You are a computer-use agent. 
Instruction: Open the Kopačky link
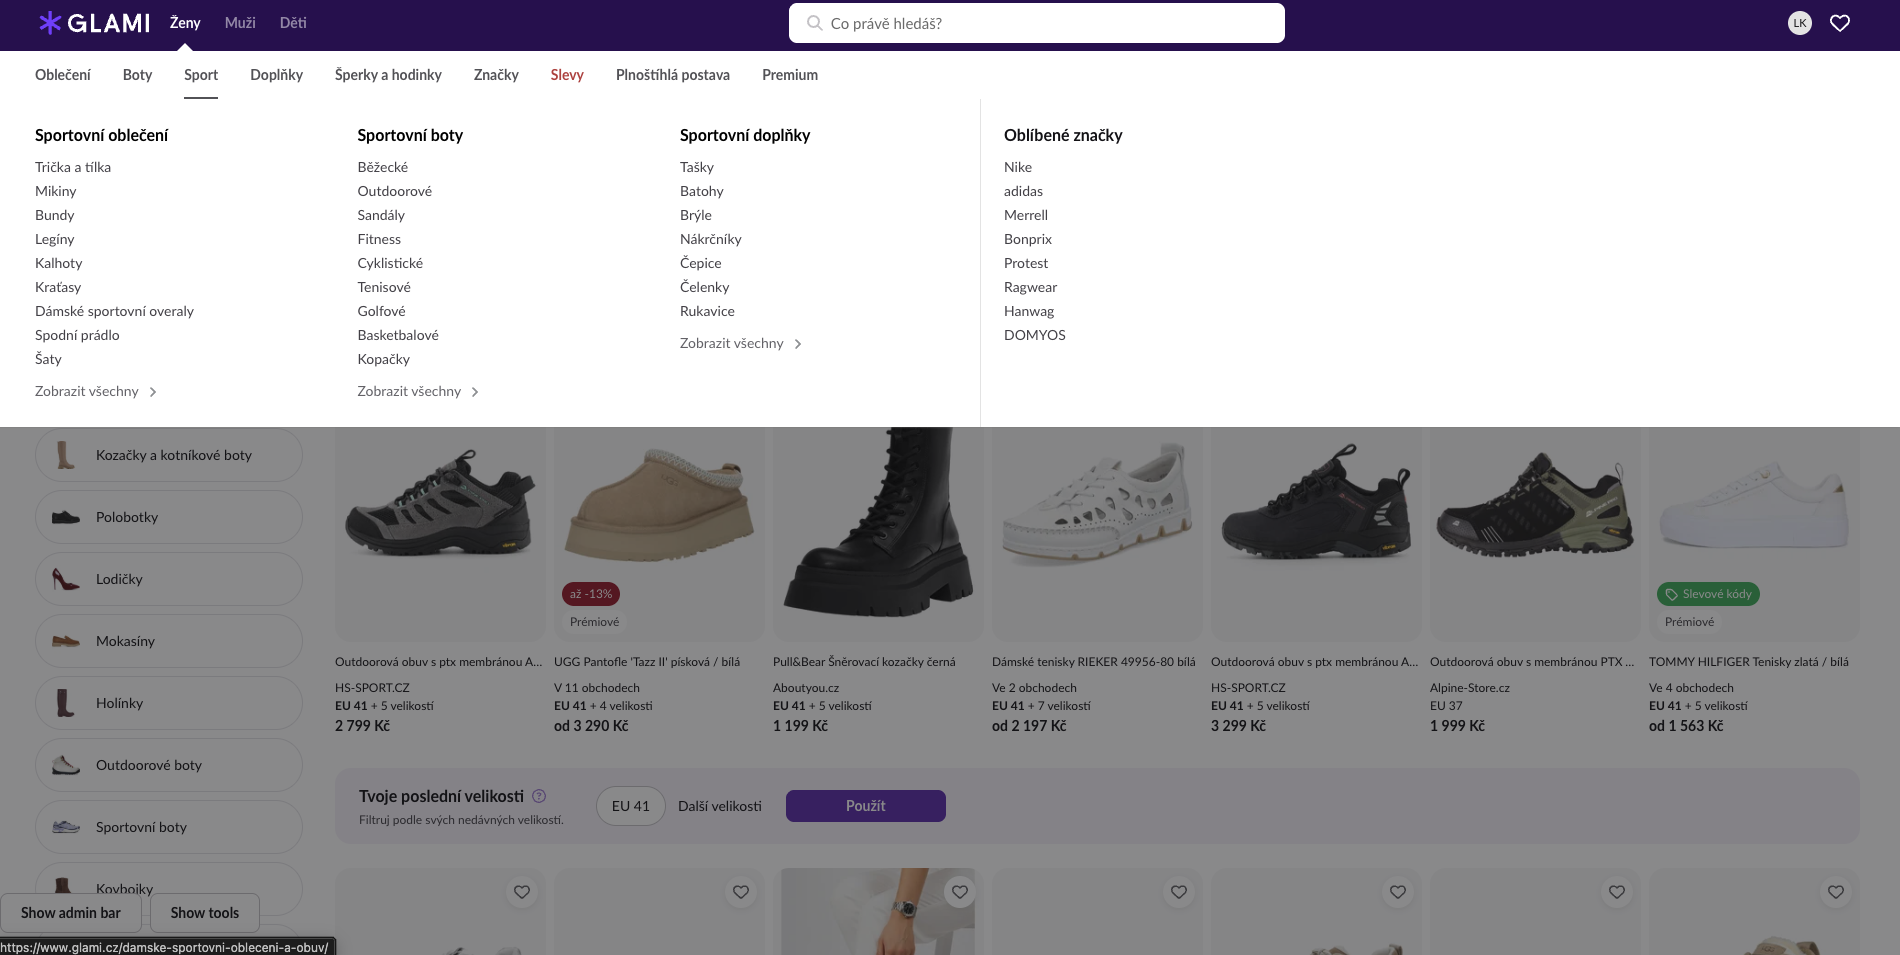[x=384, y=359]
